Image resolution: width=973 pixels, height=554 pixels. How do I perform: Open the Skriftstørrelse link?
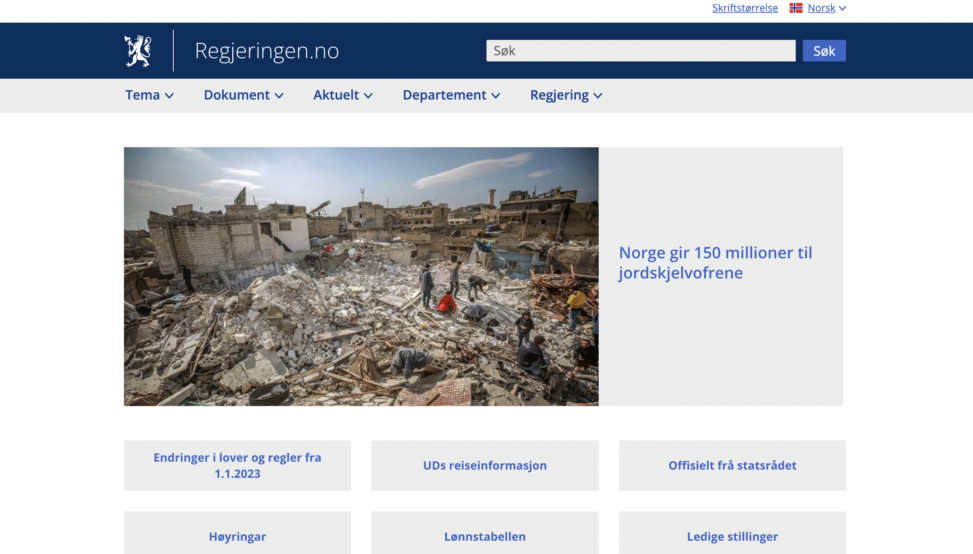click(x=745, y=8)
